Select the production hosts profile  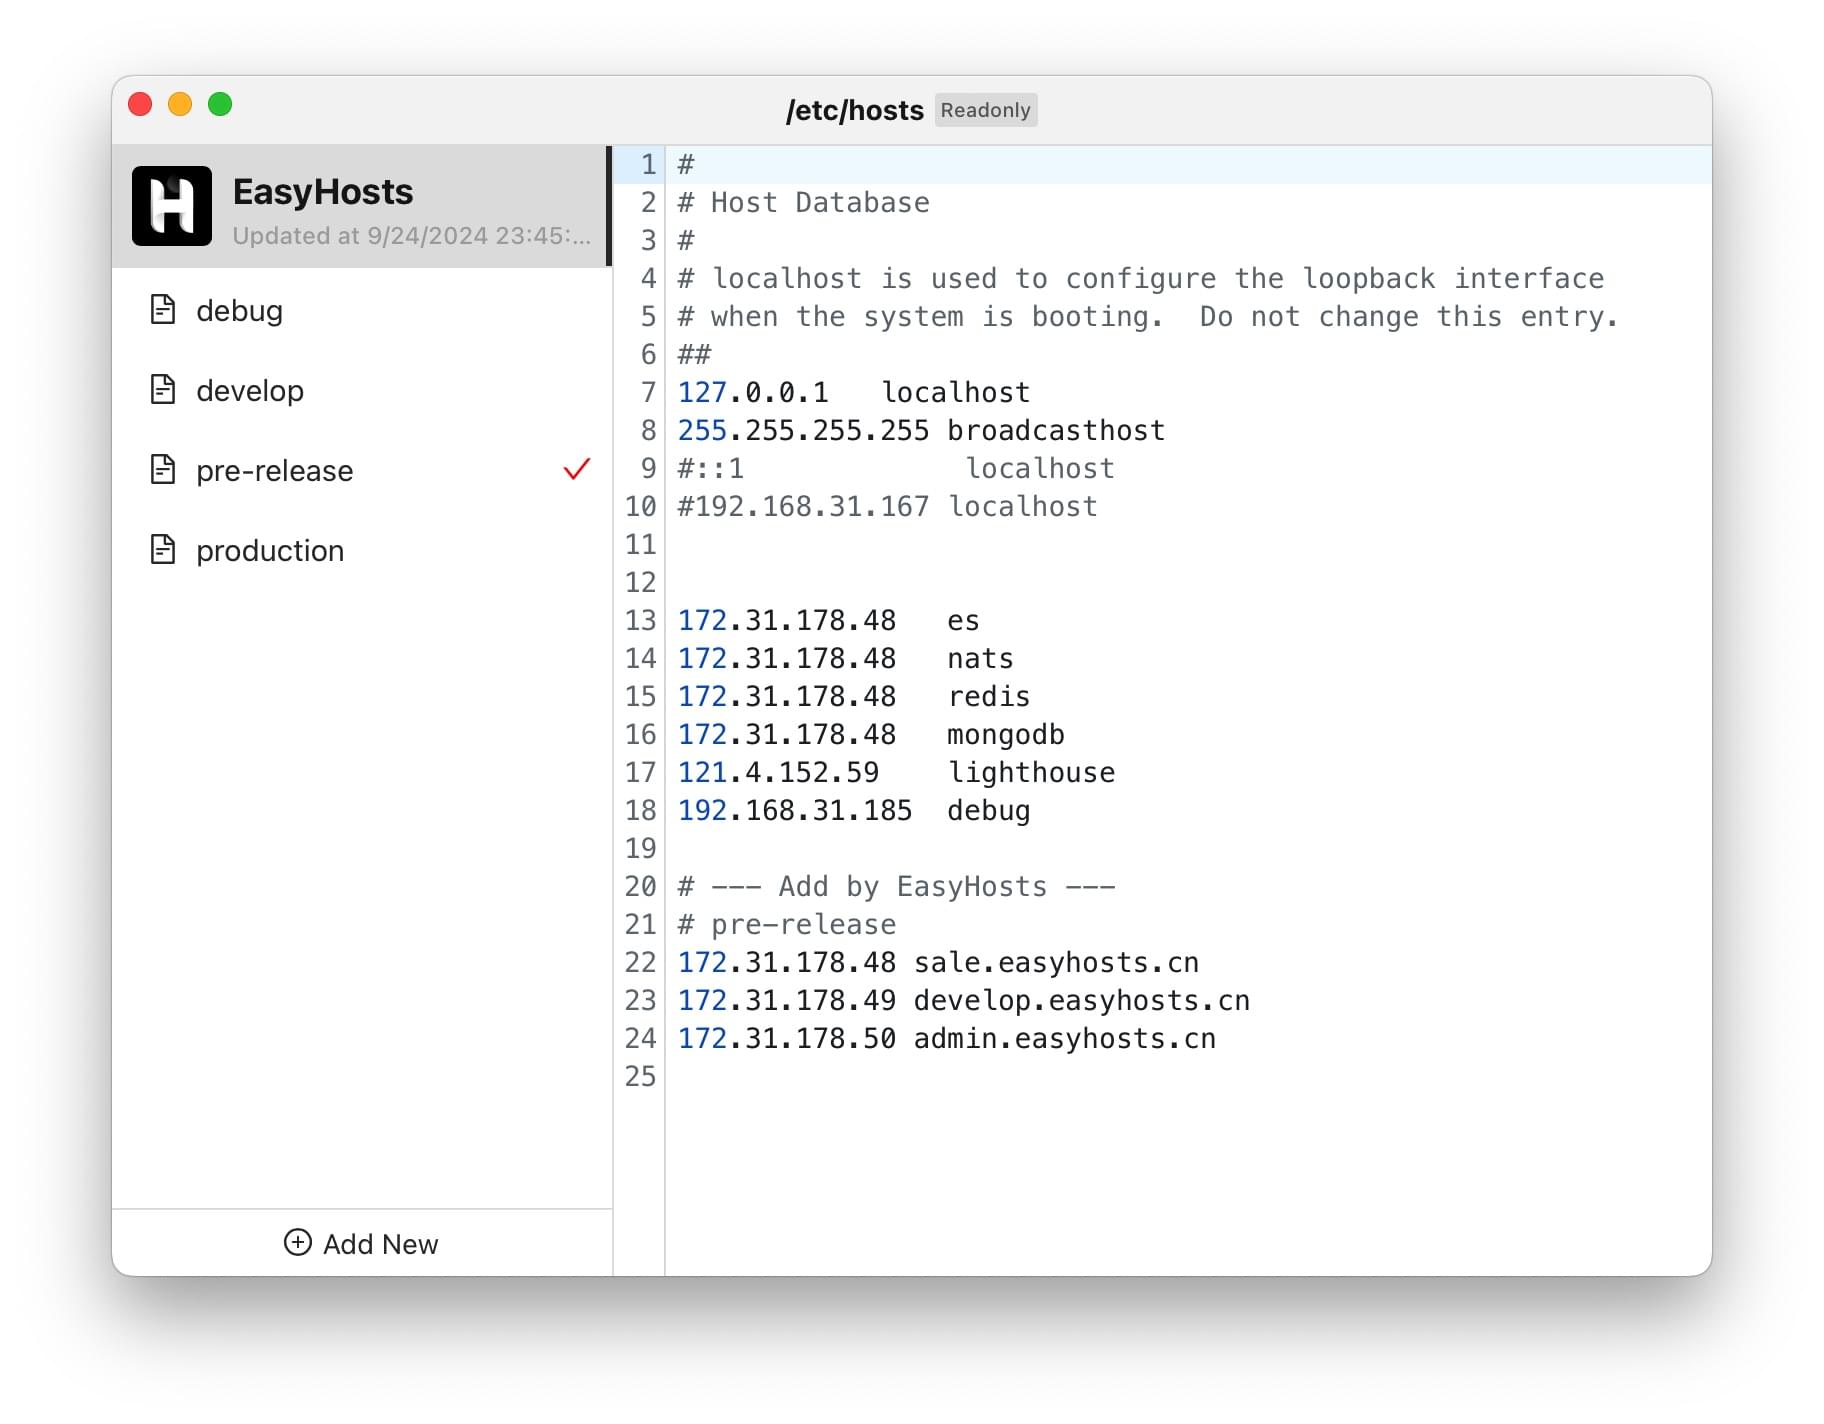tap(362, 550)
